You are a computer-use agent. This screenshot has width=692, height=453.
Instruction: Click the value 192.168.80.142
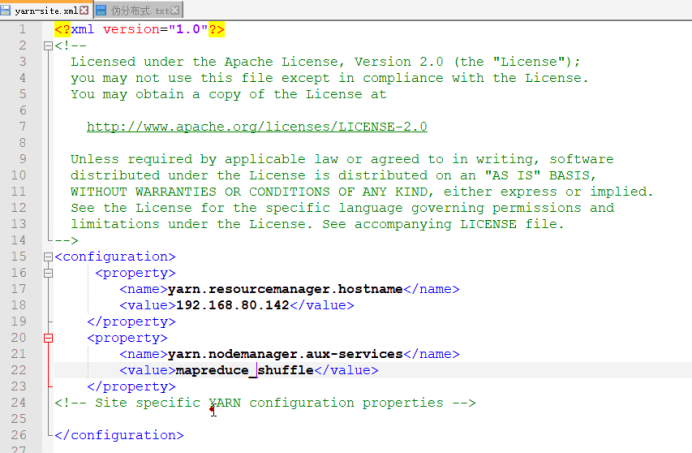(232, 305)
